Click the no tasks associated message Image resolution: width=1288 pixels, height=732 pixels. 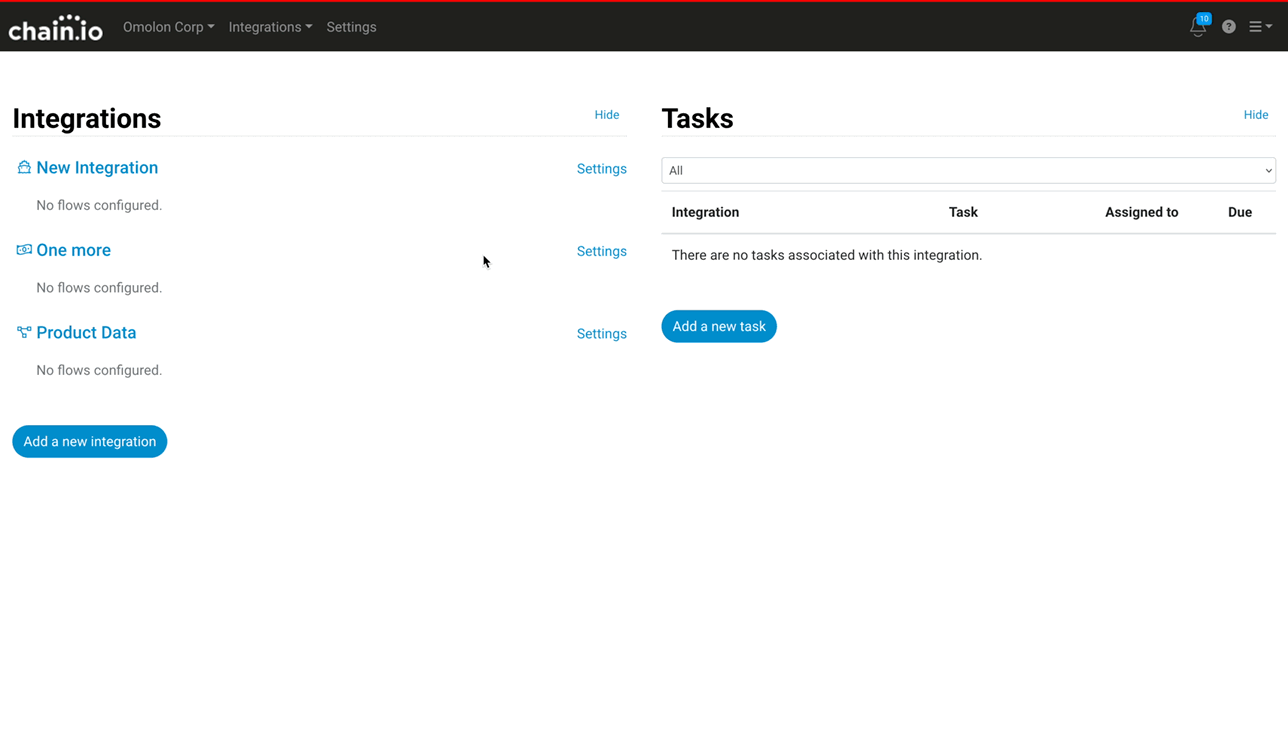(x=826, y=255)
